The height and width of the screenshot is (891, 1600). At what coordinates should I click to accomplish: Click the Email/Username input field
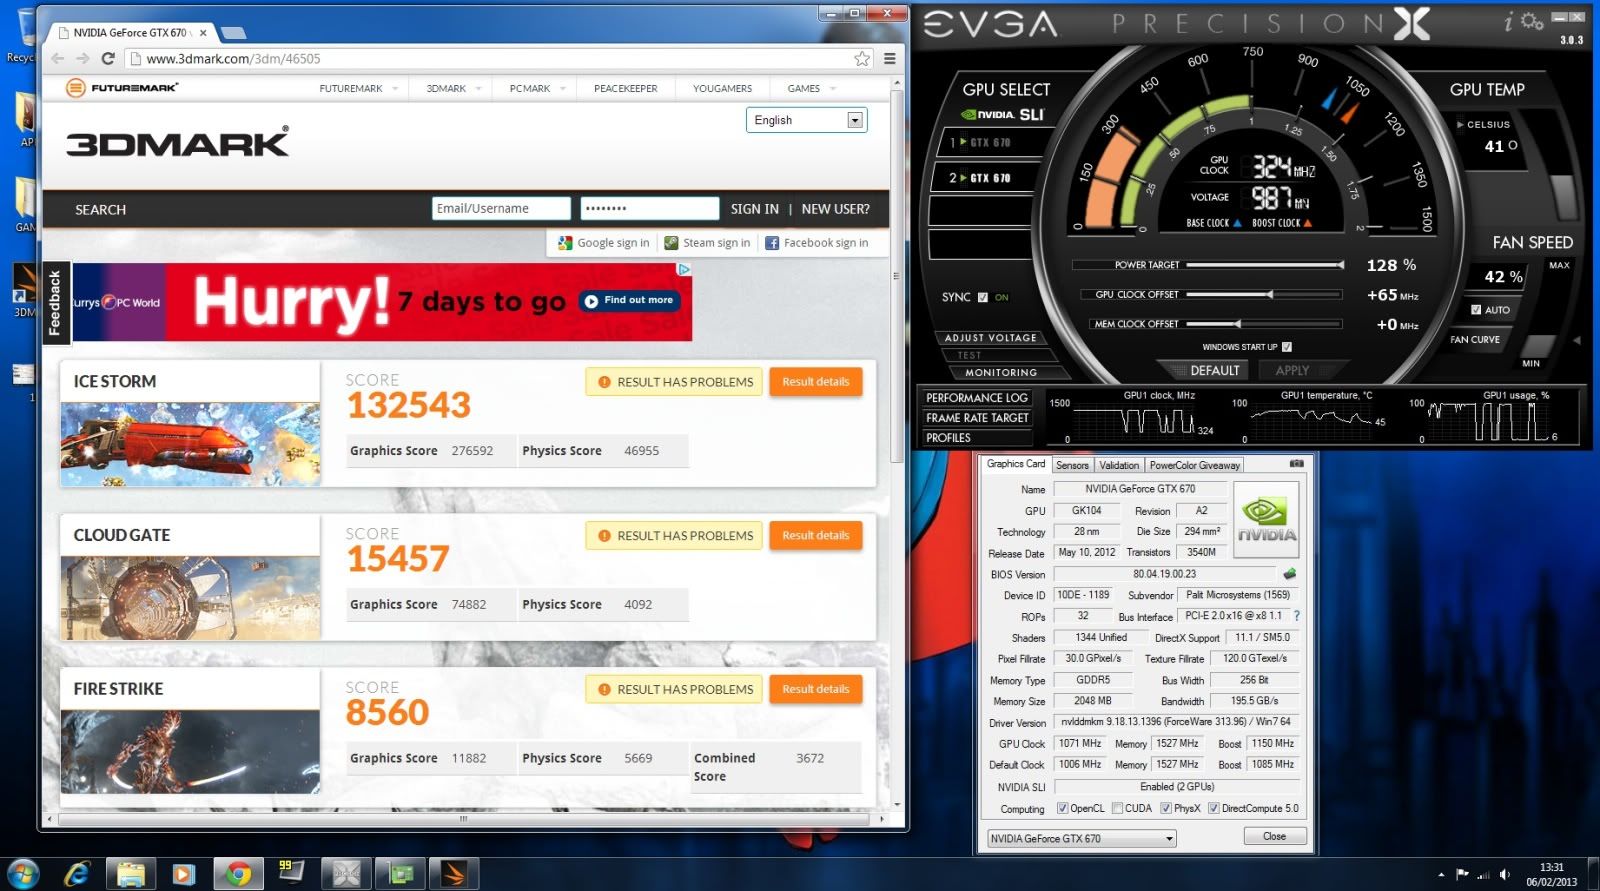501,208
